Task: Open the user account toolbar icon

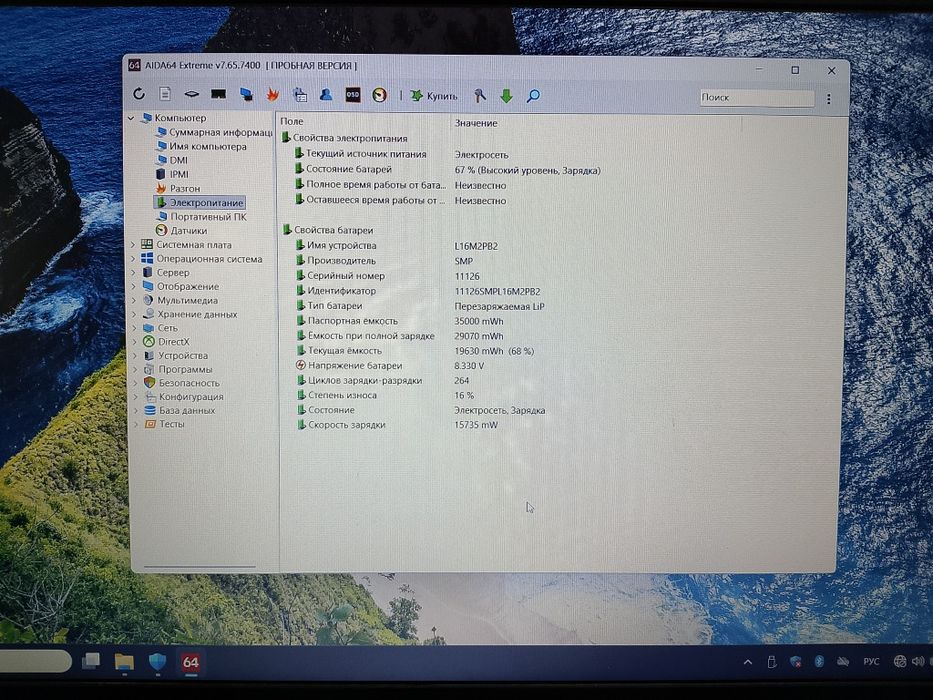Action: (x=325, y=94)
